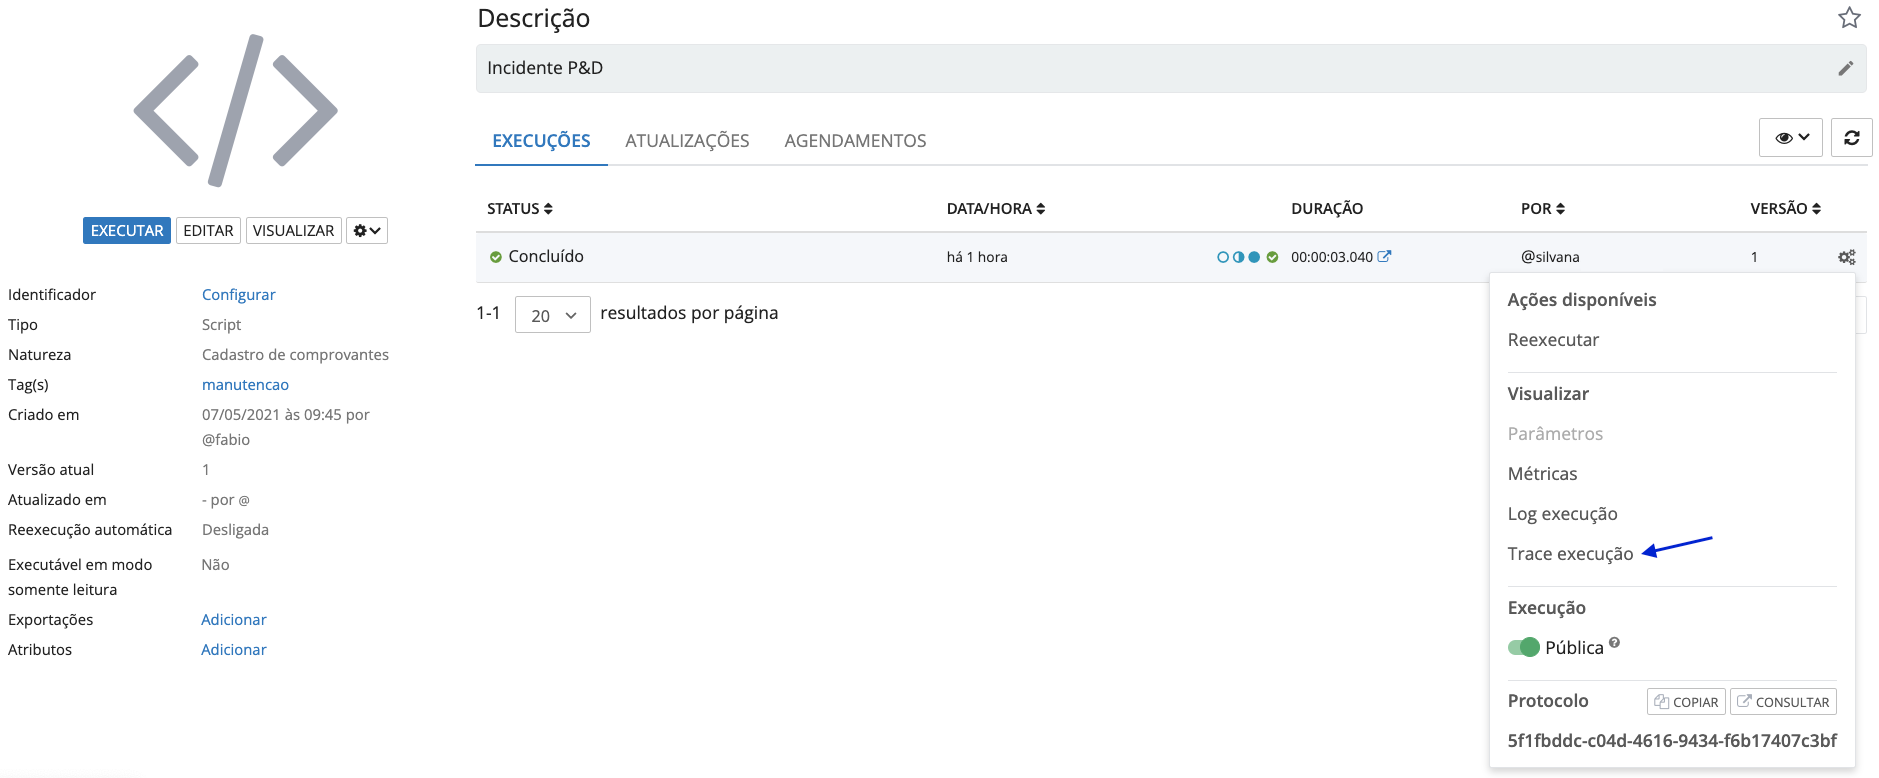
Task: Click the green check execution step icon
Action: [x=1272, y=257]
